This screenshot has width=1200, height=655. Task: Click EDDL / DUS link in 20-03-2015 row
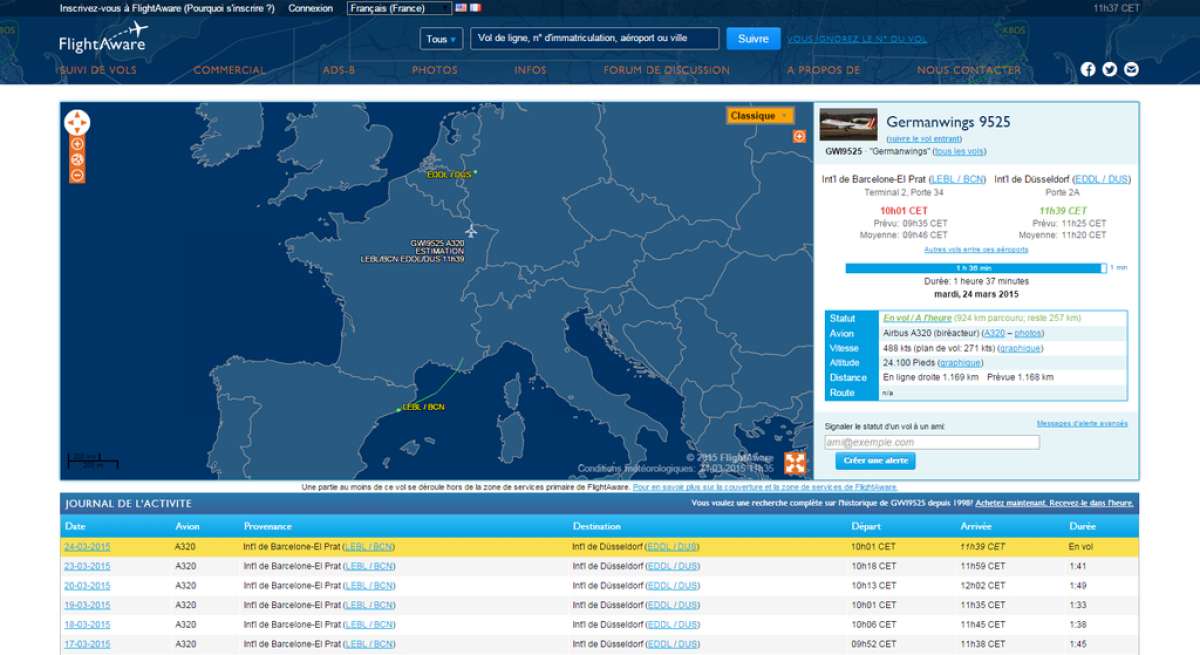(x=672, y=586)
